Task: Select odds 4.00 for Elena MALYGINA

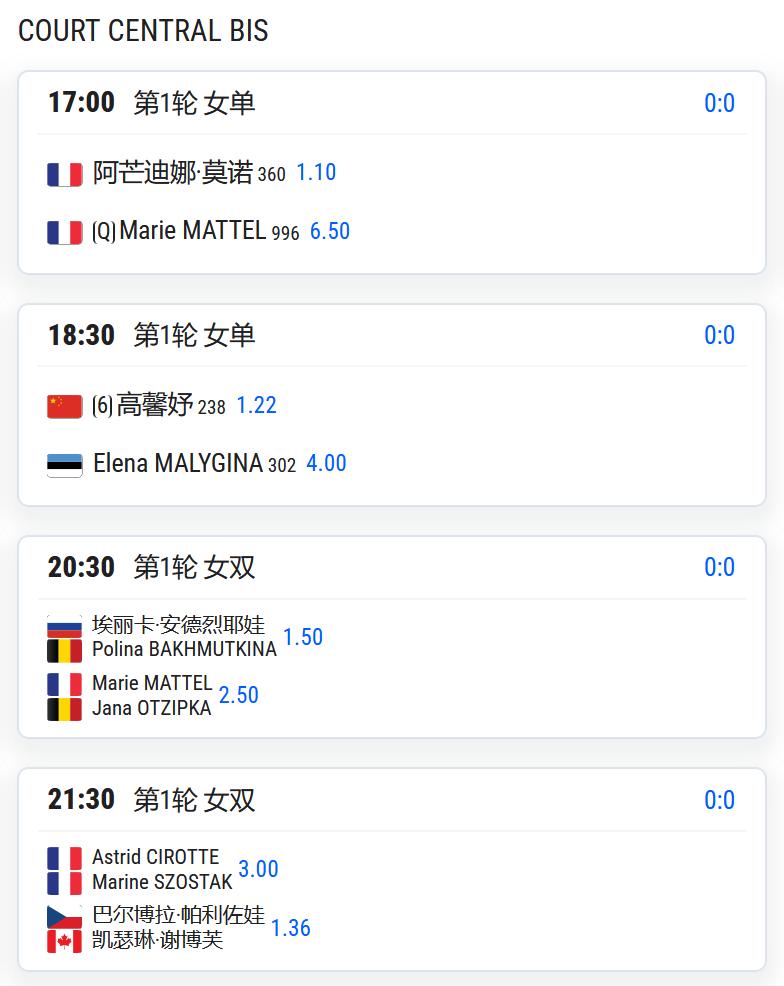Action: 326,463
